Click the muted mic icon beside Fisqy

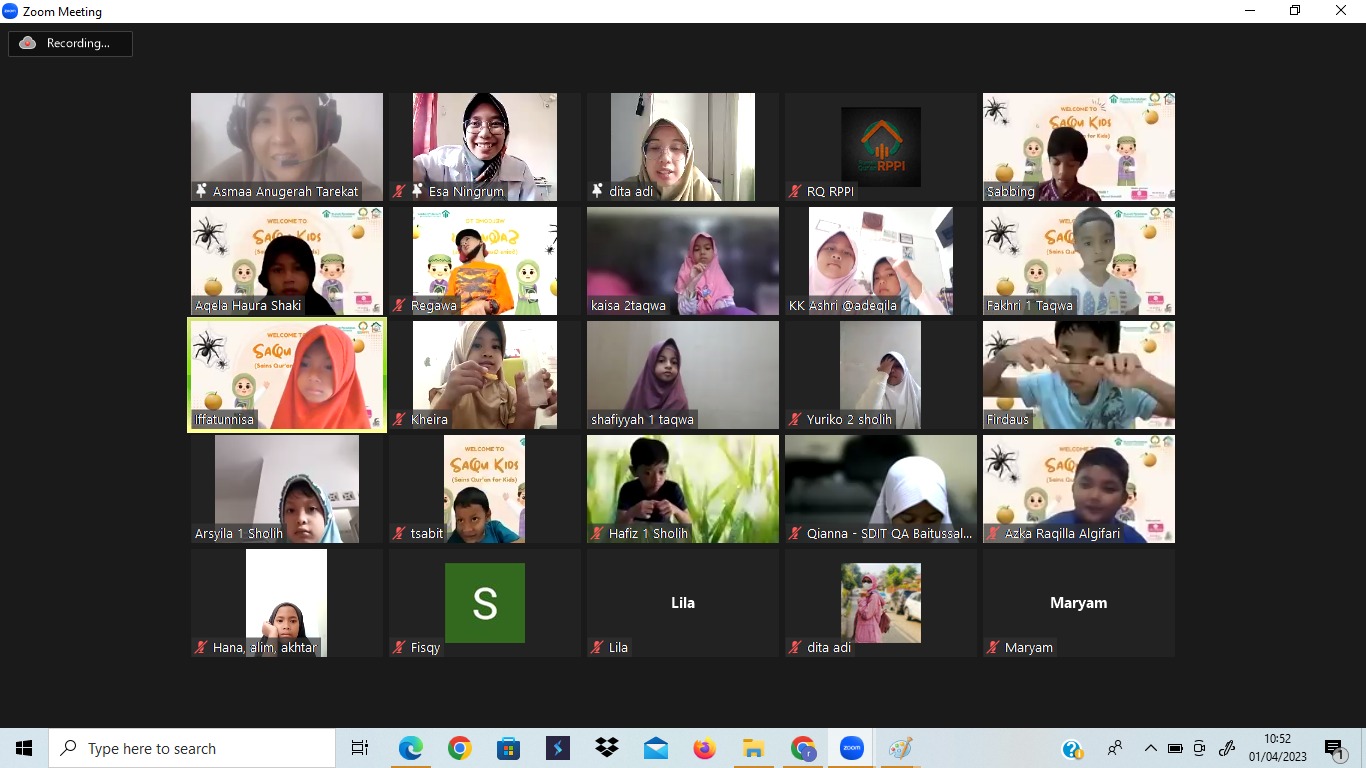pyautogui.click(x=400, y=647)
